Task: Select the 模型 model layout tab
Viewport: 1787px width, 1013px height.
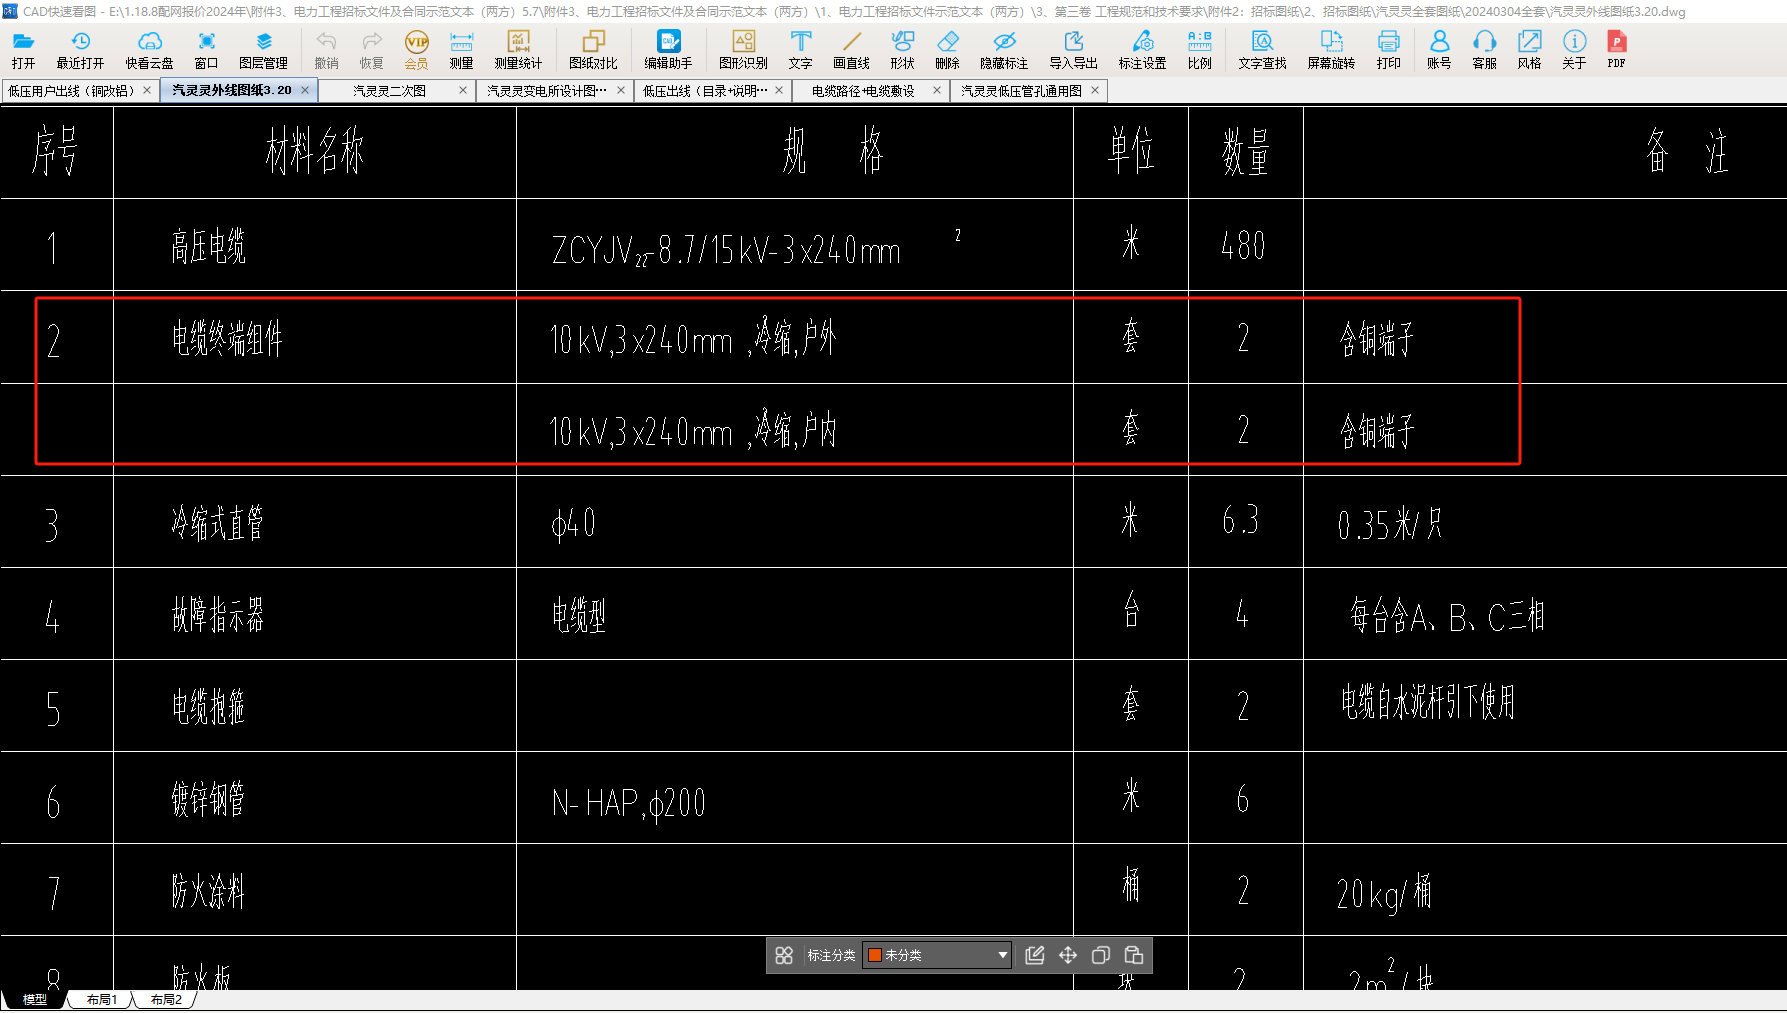Action: click(x=35, y=999)
